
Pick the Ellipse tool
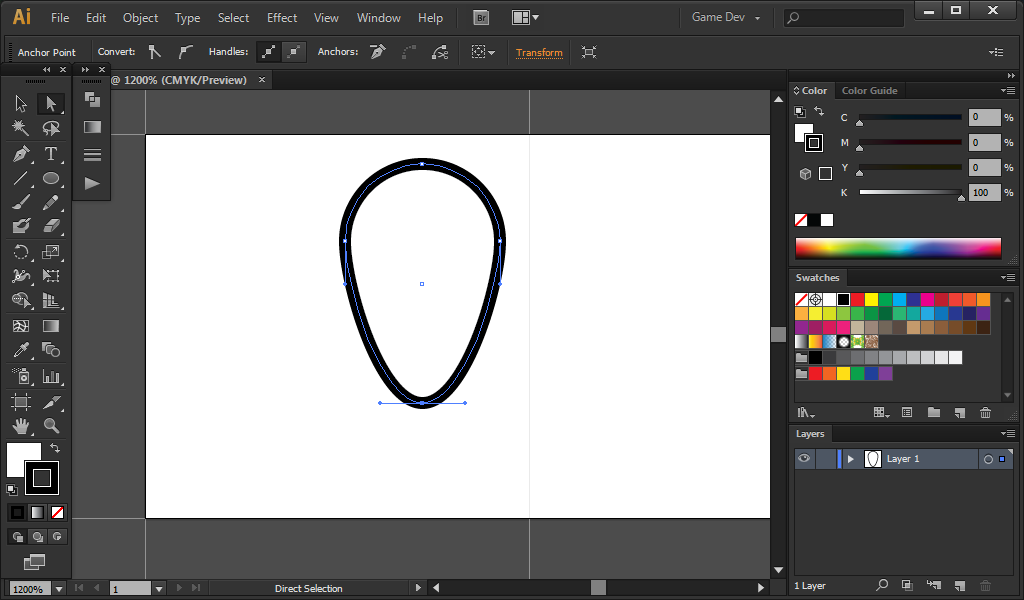tap(51, 178)
